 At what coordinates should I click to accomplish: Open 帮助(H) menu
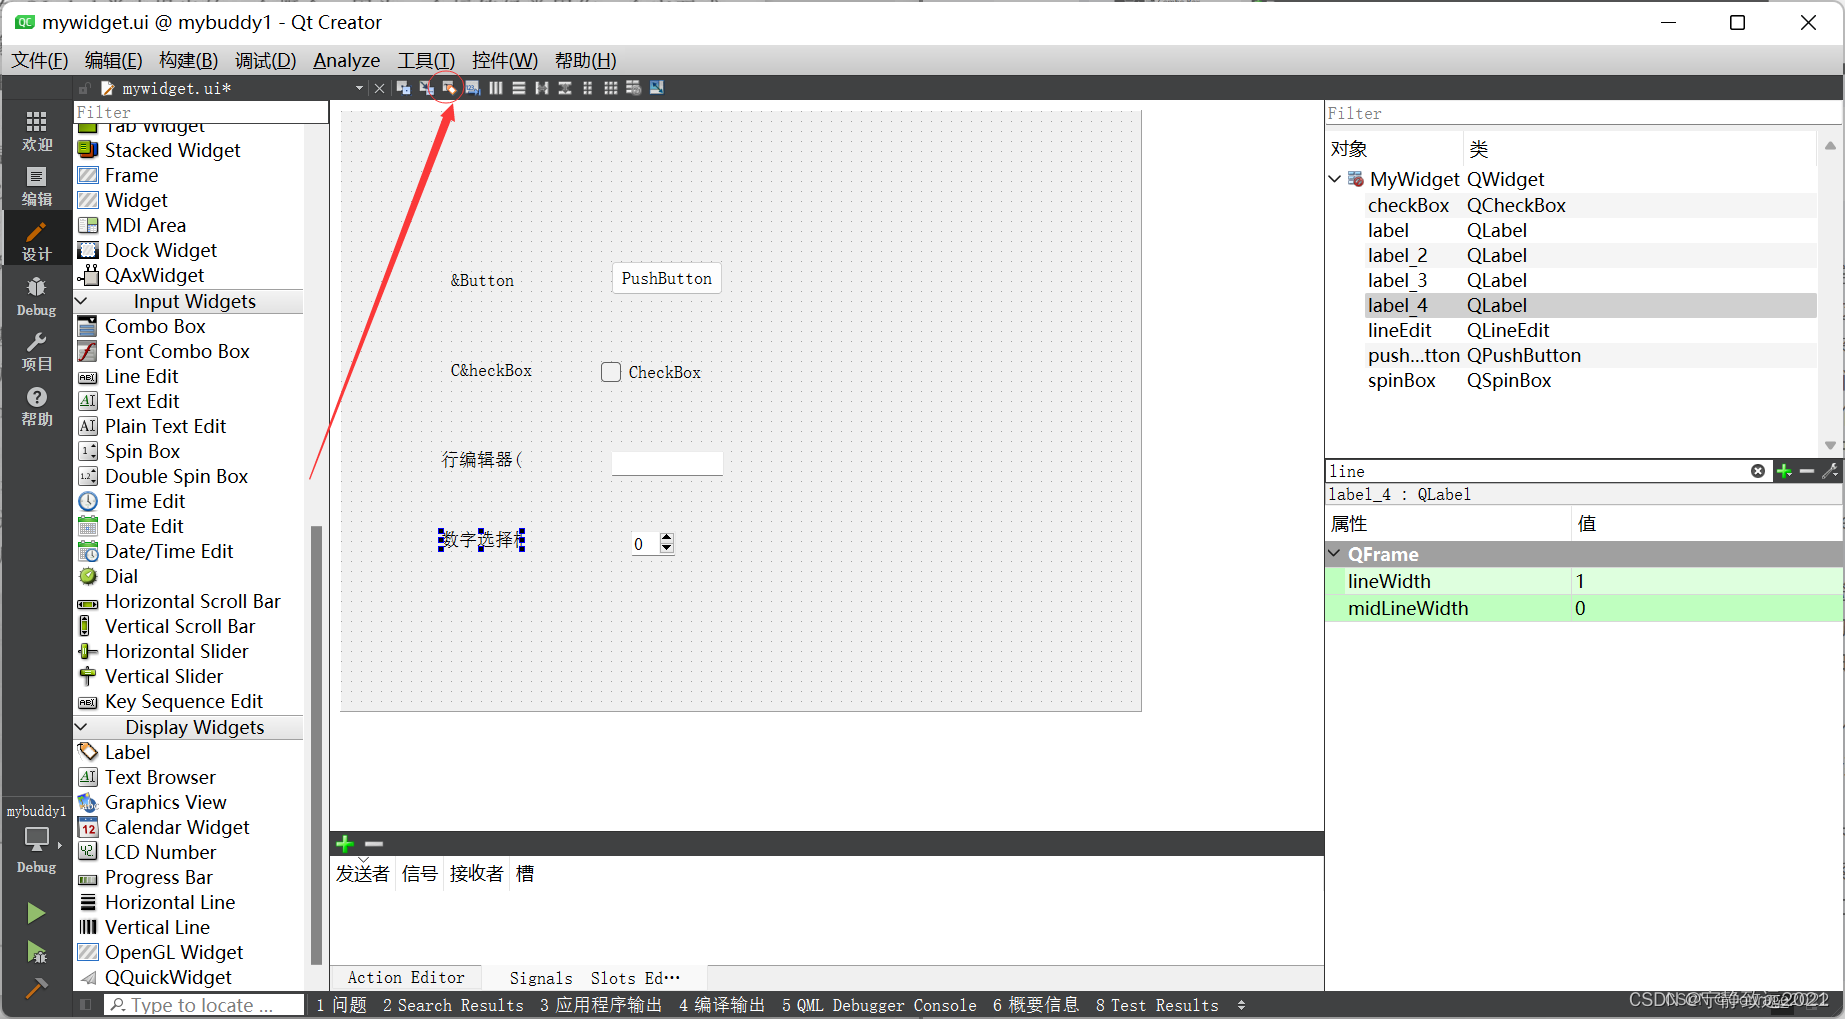[586, 60]
